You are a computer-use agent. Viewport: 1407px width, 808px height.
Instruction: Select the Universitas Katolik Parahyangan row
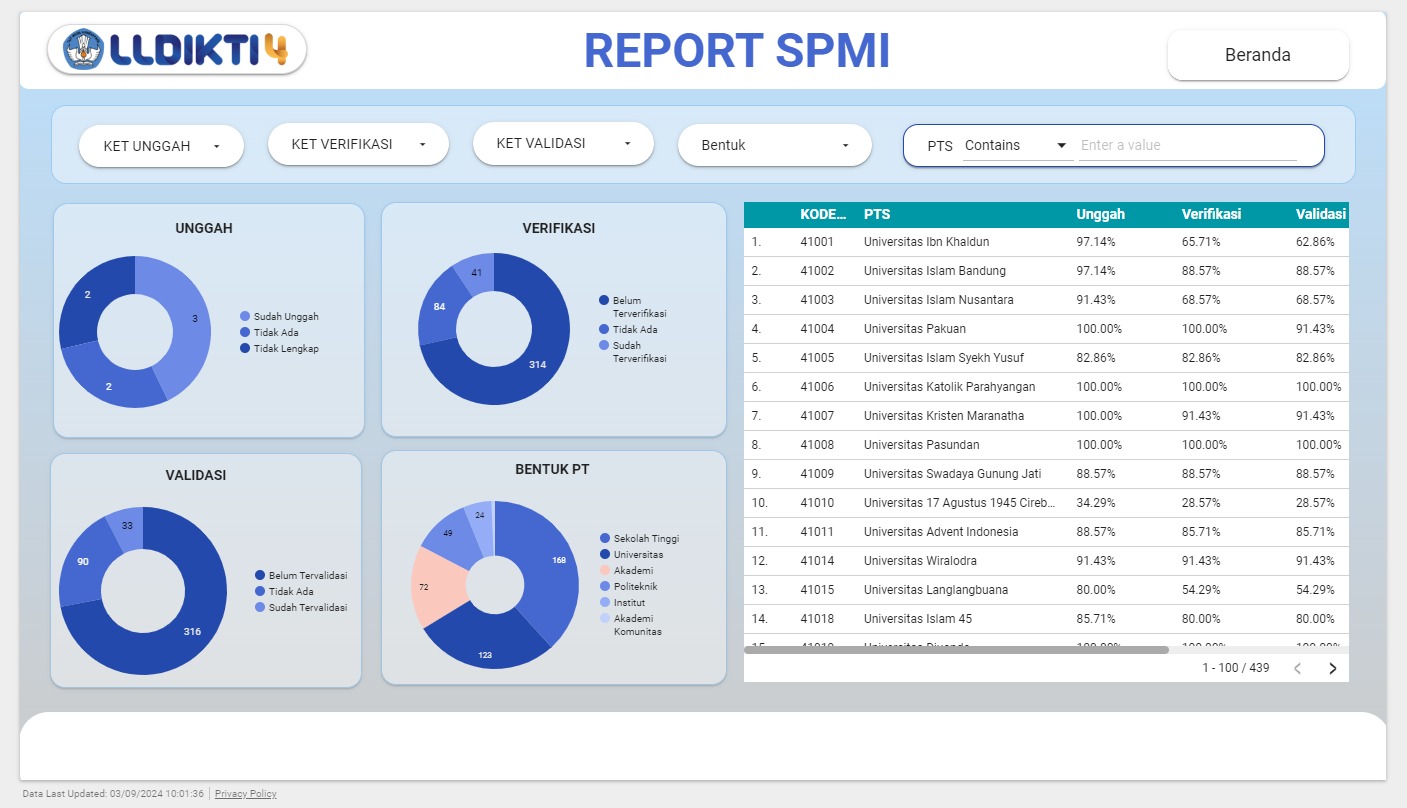click(x=1046, y=387)
